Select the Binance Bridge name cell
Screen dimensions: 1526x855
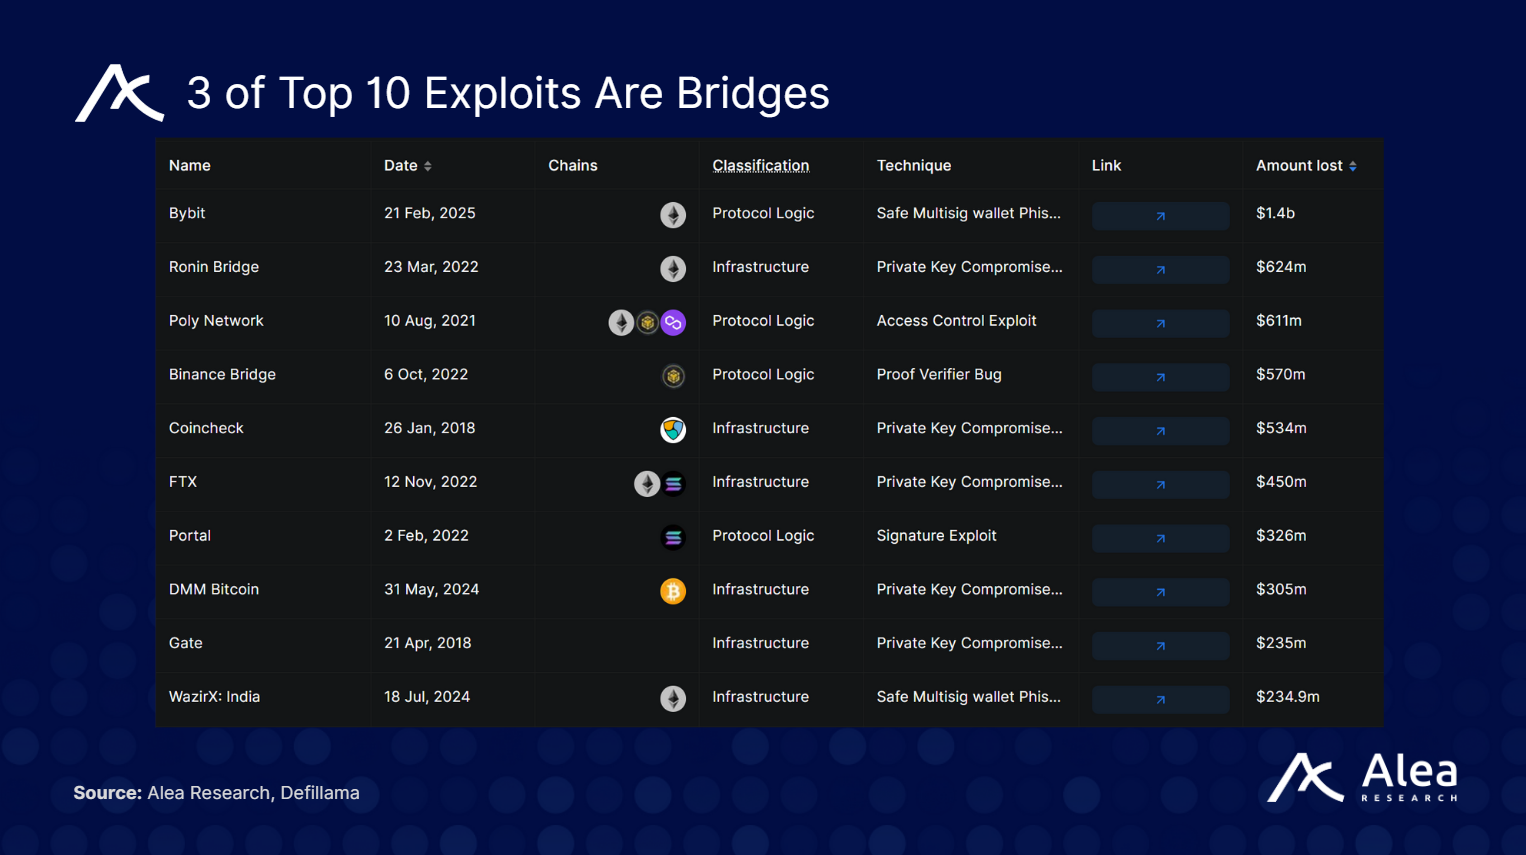(x=222, y=374)
